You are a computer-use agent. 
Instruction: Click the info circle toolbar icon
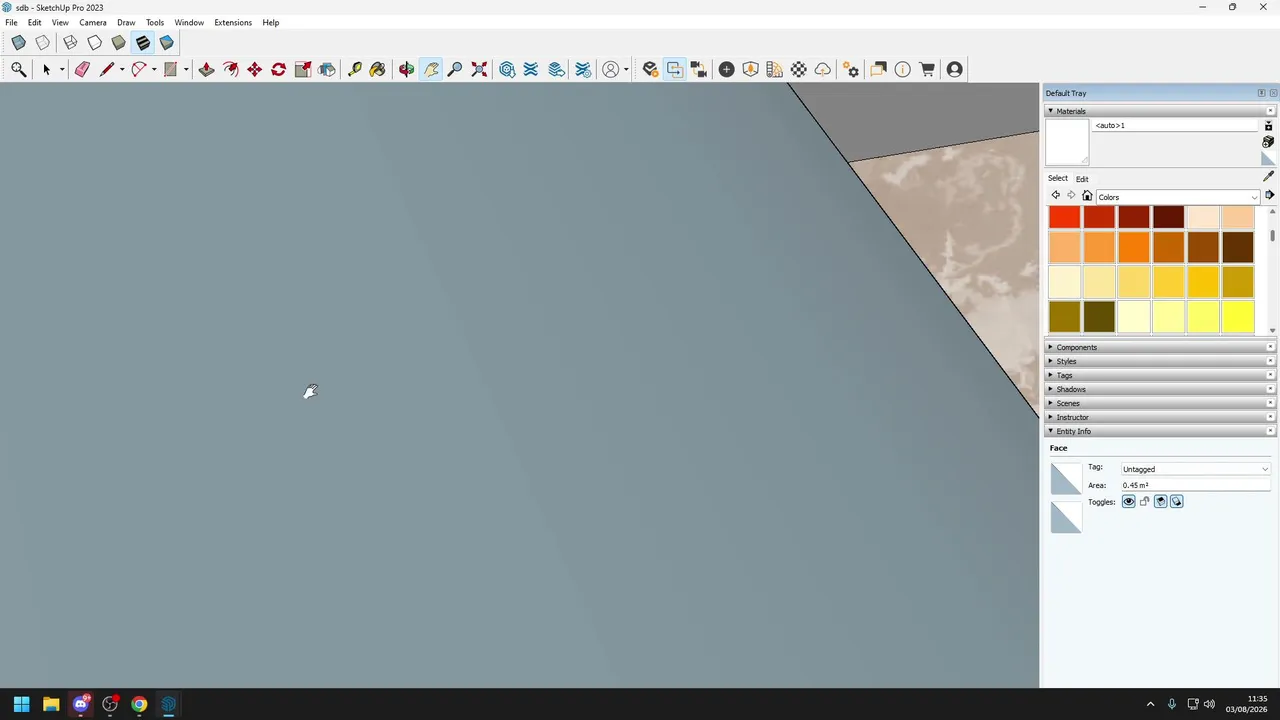903,69
